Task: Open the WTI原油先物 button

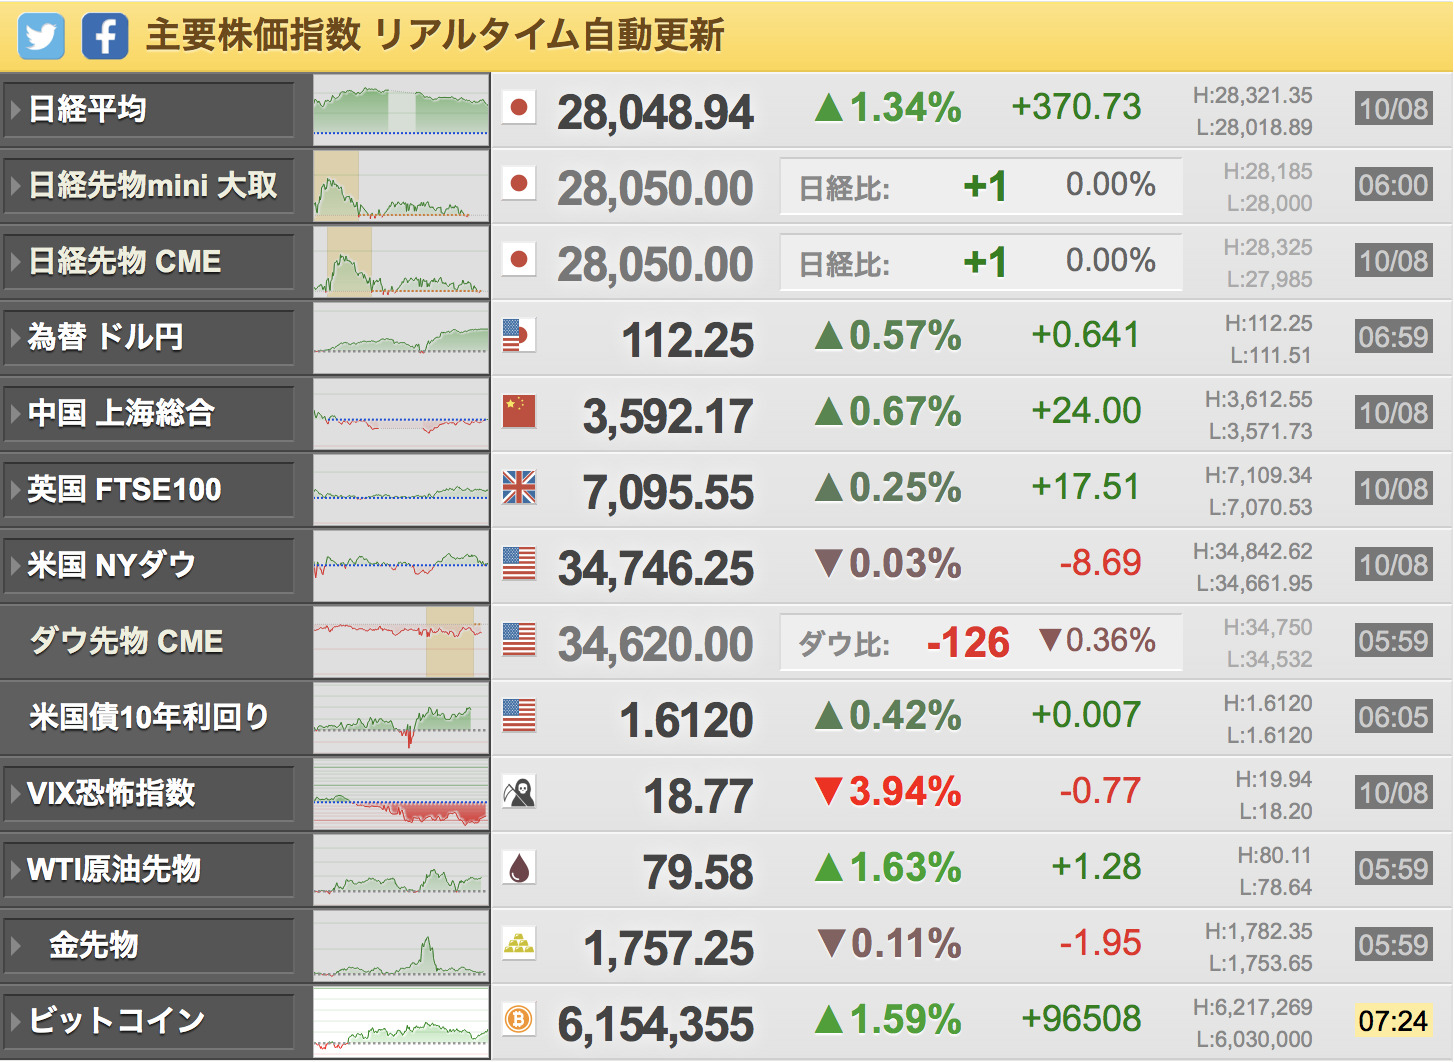Action: point(149,869)
